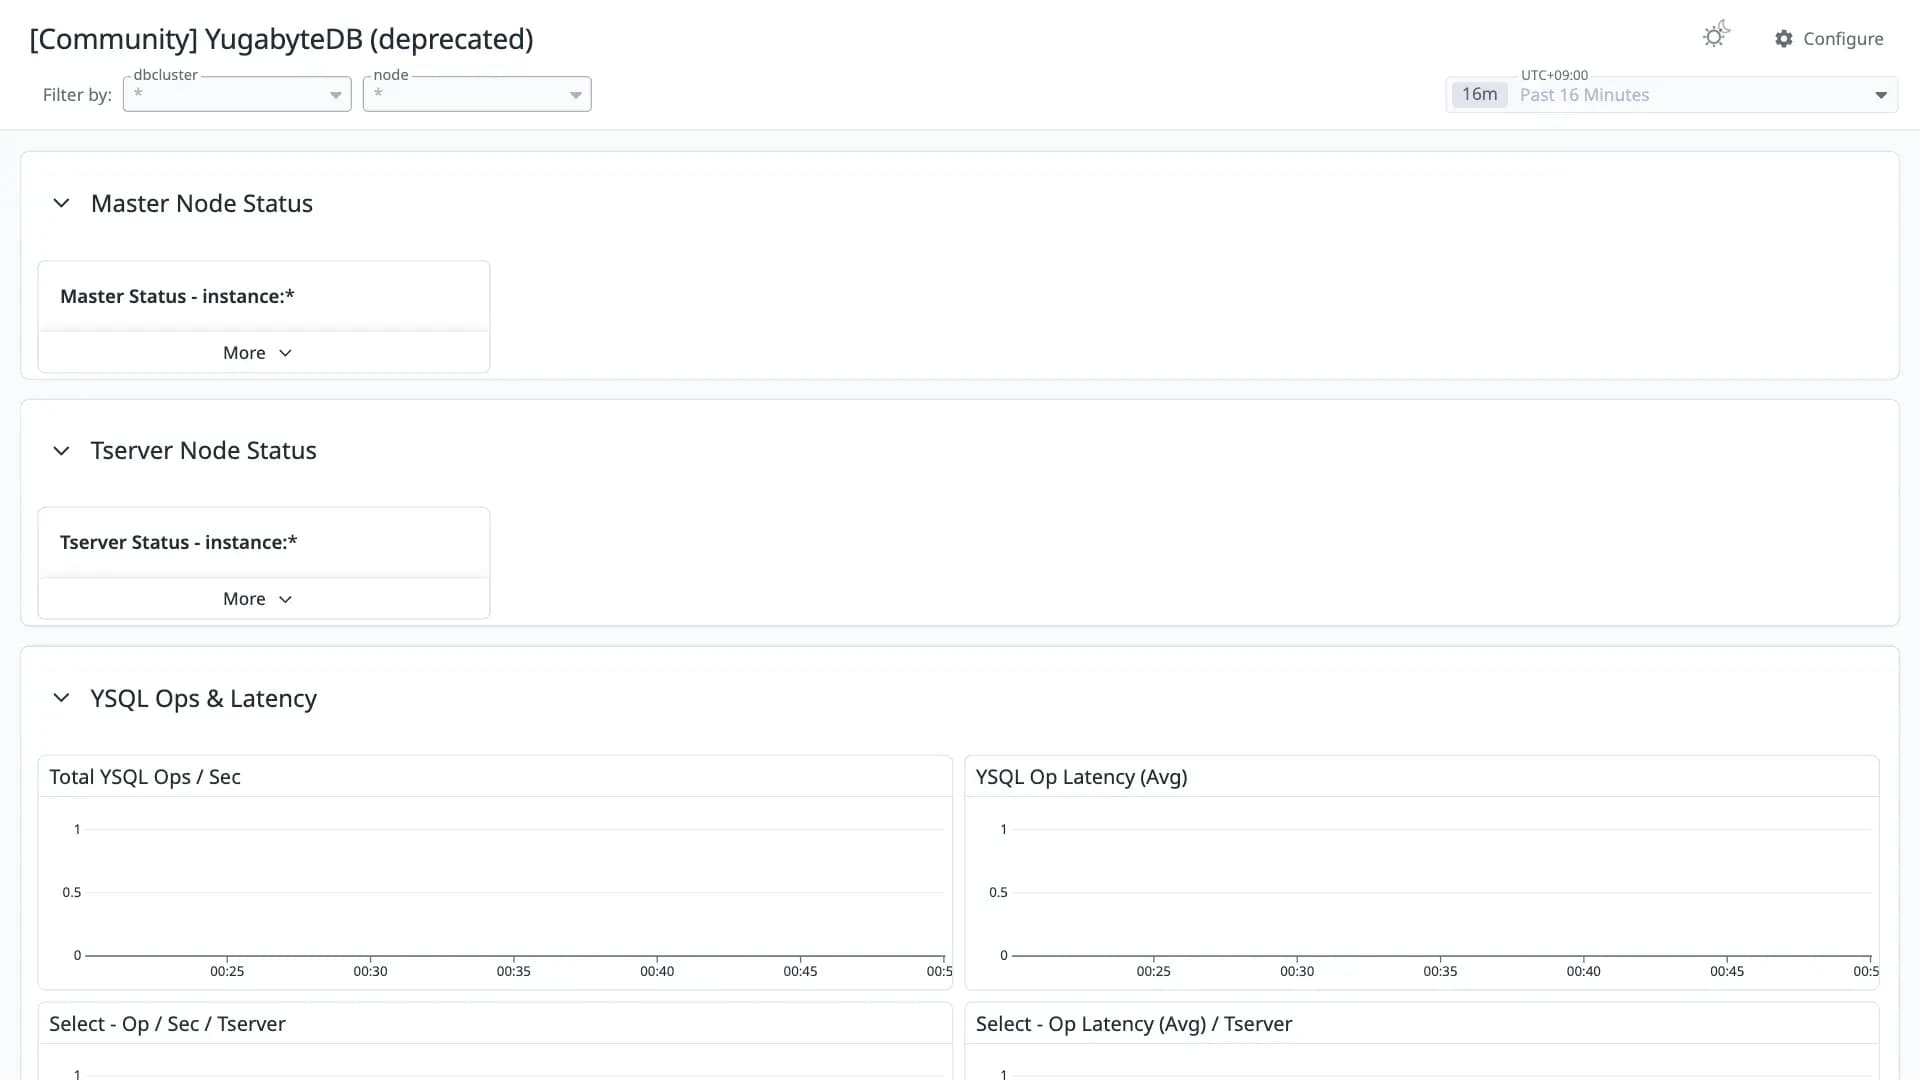Screen dimensions: 1920x1080
Task: Collapse the Master Node Status section
Action: [61, 203]
